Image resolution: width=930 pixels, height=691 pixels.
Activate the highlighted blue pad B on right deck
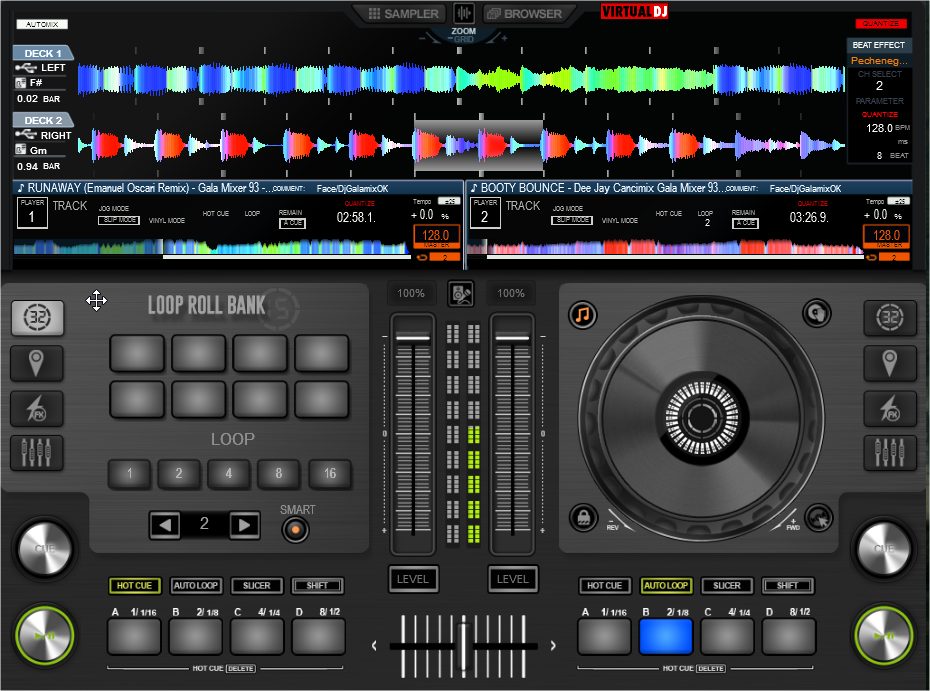click(x=665, y=636)
